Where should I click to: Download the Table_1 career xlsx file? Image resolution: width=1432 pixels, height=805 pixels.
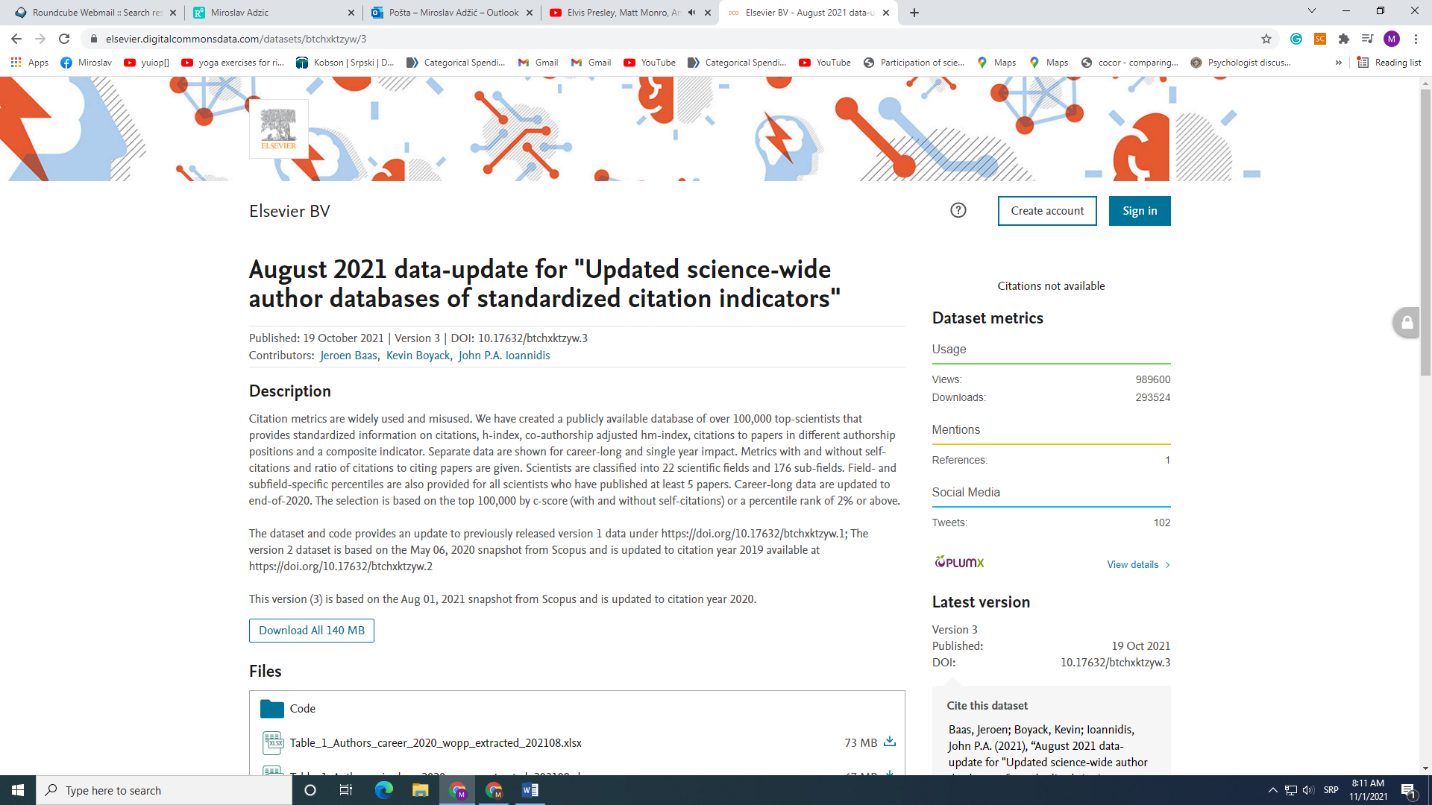point(889,742)
